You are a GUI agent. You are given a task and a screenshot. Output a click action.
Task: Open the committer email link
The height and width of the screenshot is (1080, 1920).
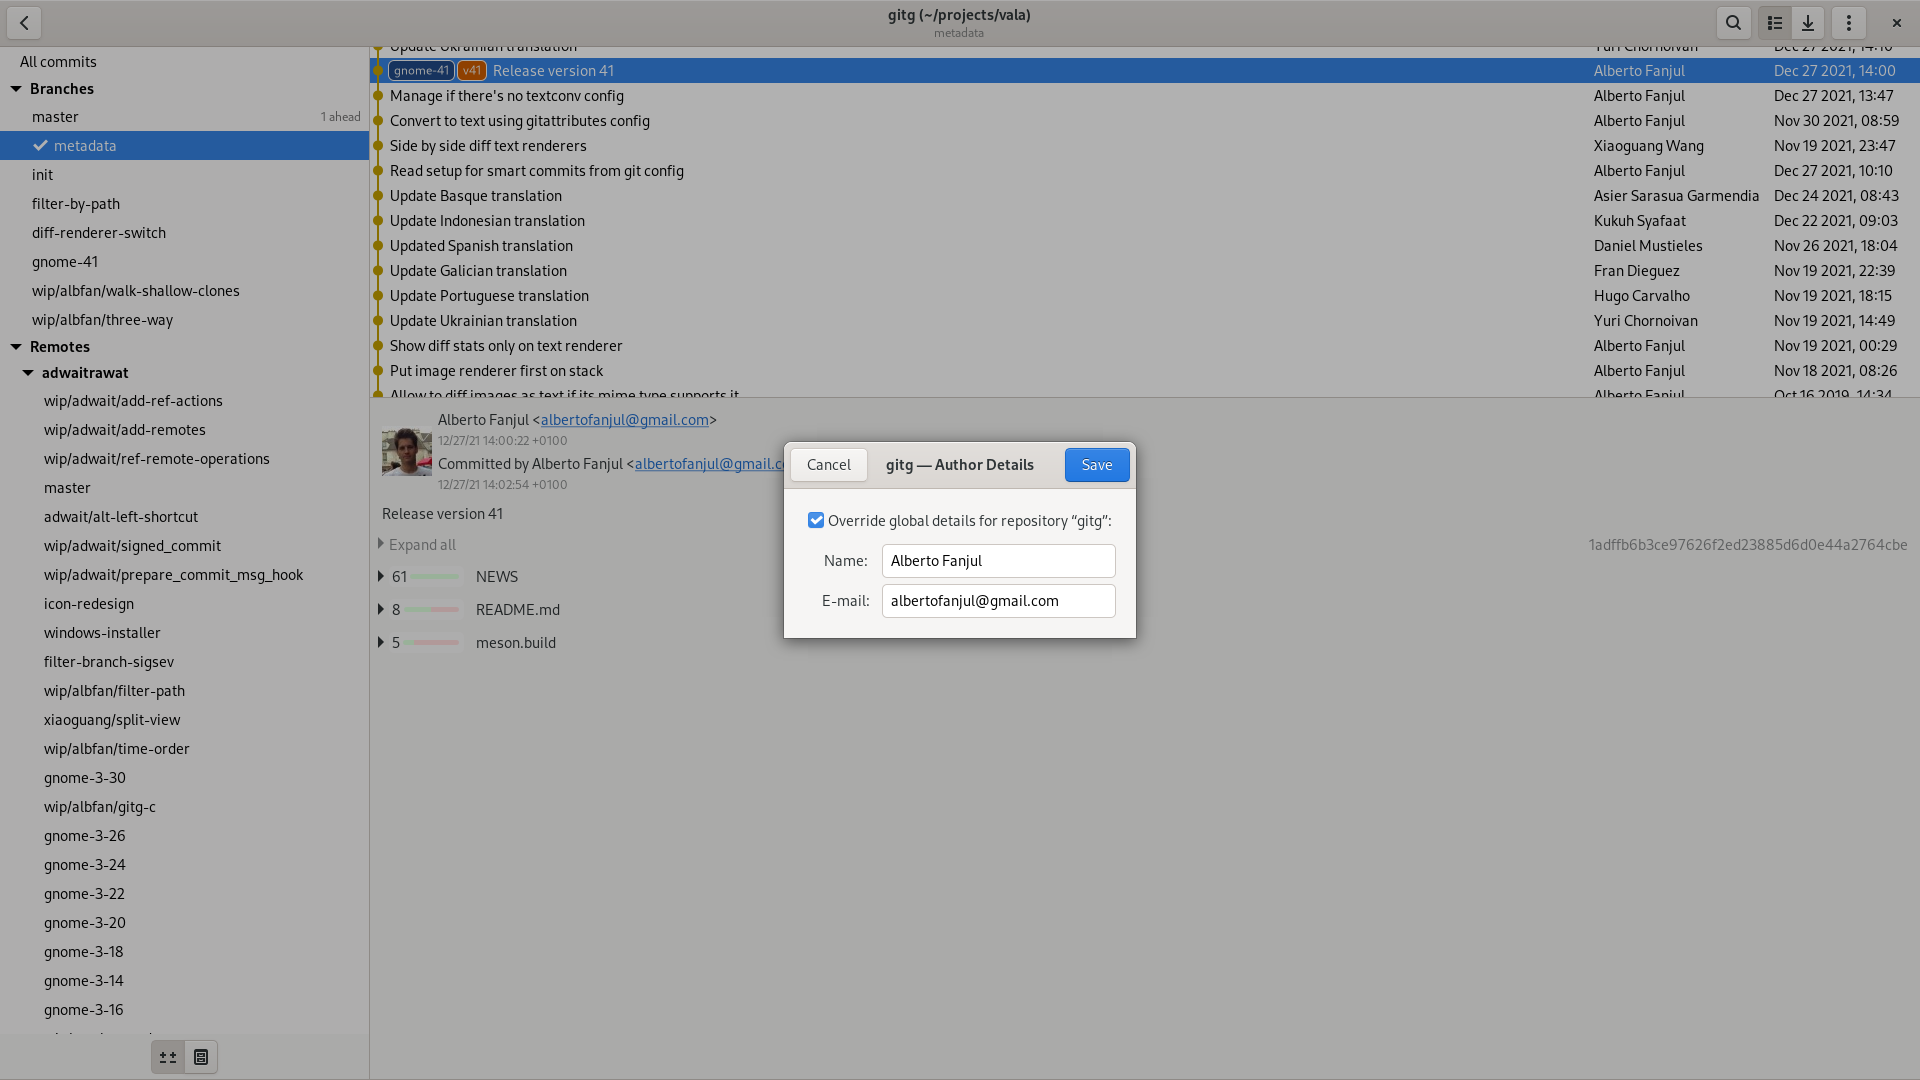point(709,464)
